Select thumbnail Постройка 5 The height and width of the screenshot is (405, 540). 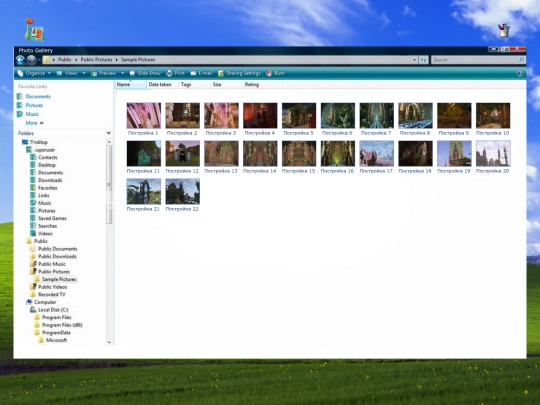tap(299, 119)
